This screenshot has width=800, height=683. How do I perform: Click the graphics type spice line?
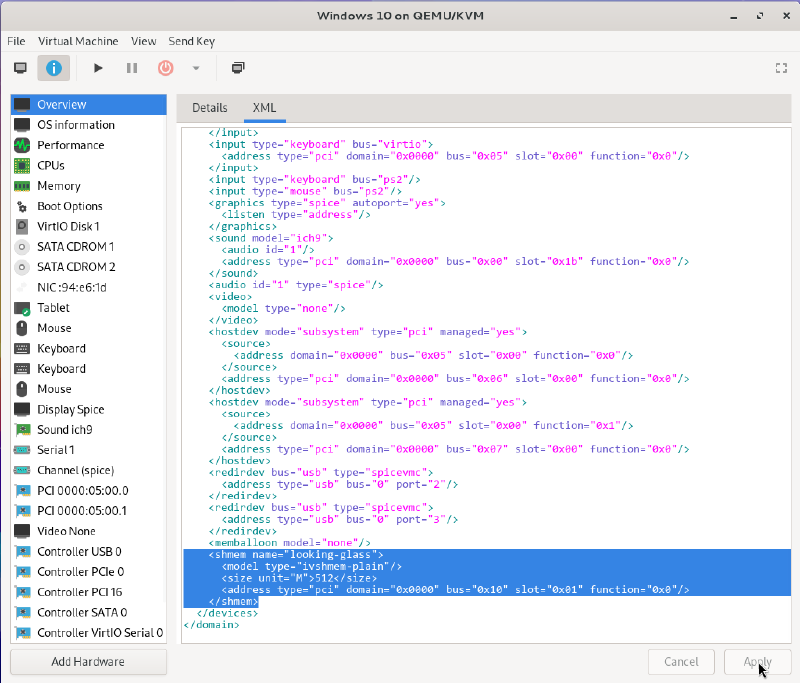[327, 203]
